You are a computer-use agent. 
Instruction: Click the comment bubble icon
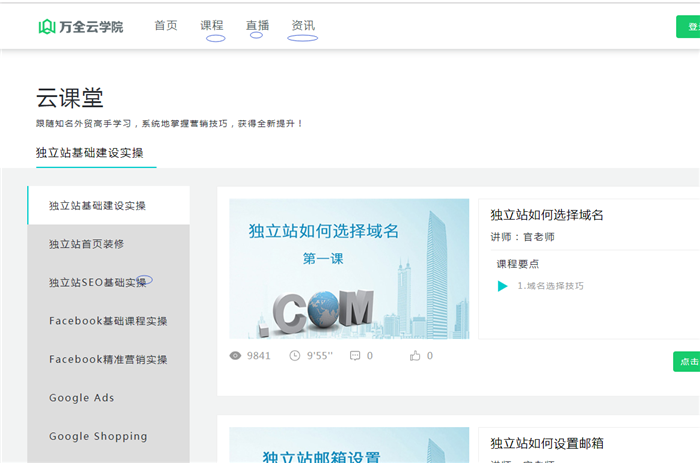point(355,355)
